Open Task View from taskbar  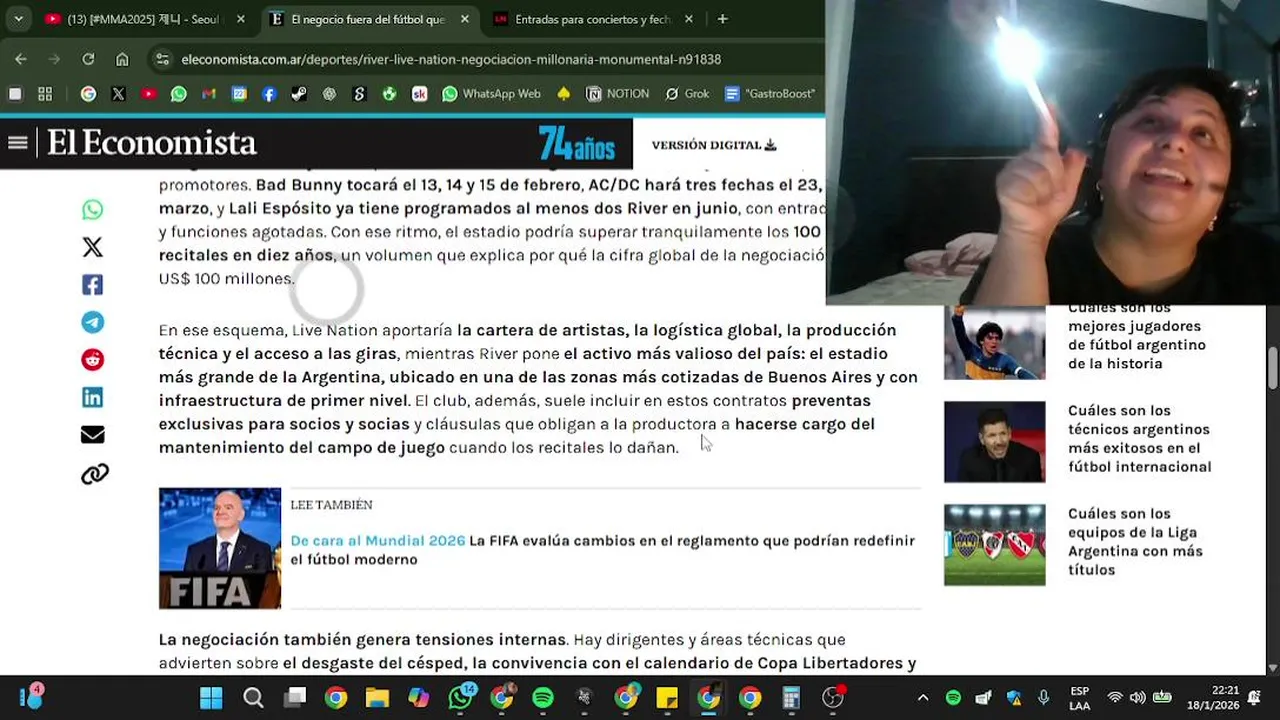coord(294,698)
